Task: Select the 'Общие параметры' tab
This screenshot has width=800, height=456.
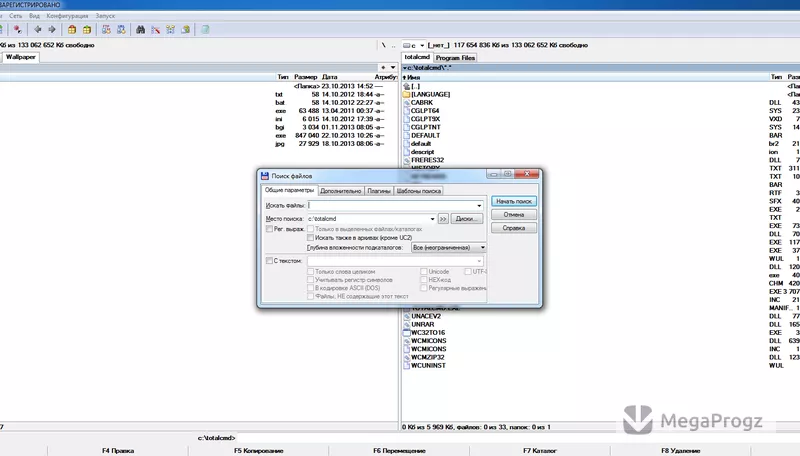Action: click(x=289, y=190)
